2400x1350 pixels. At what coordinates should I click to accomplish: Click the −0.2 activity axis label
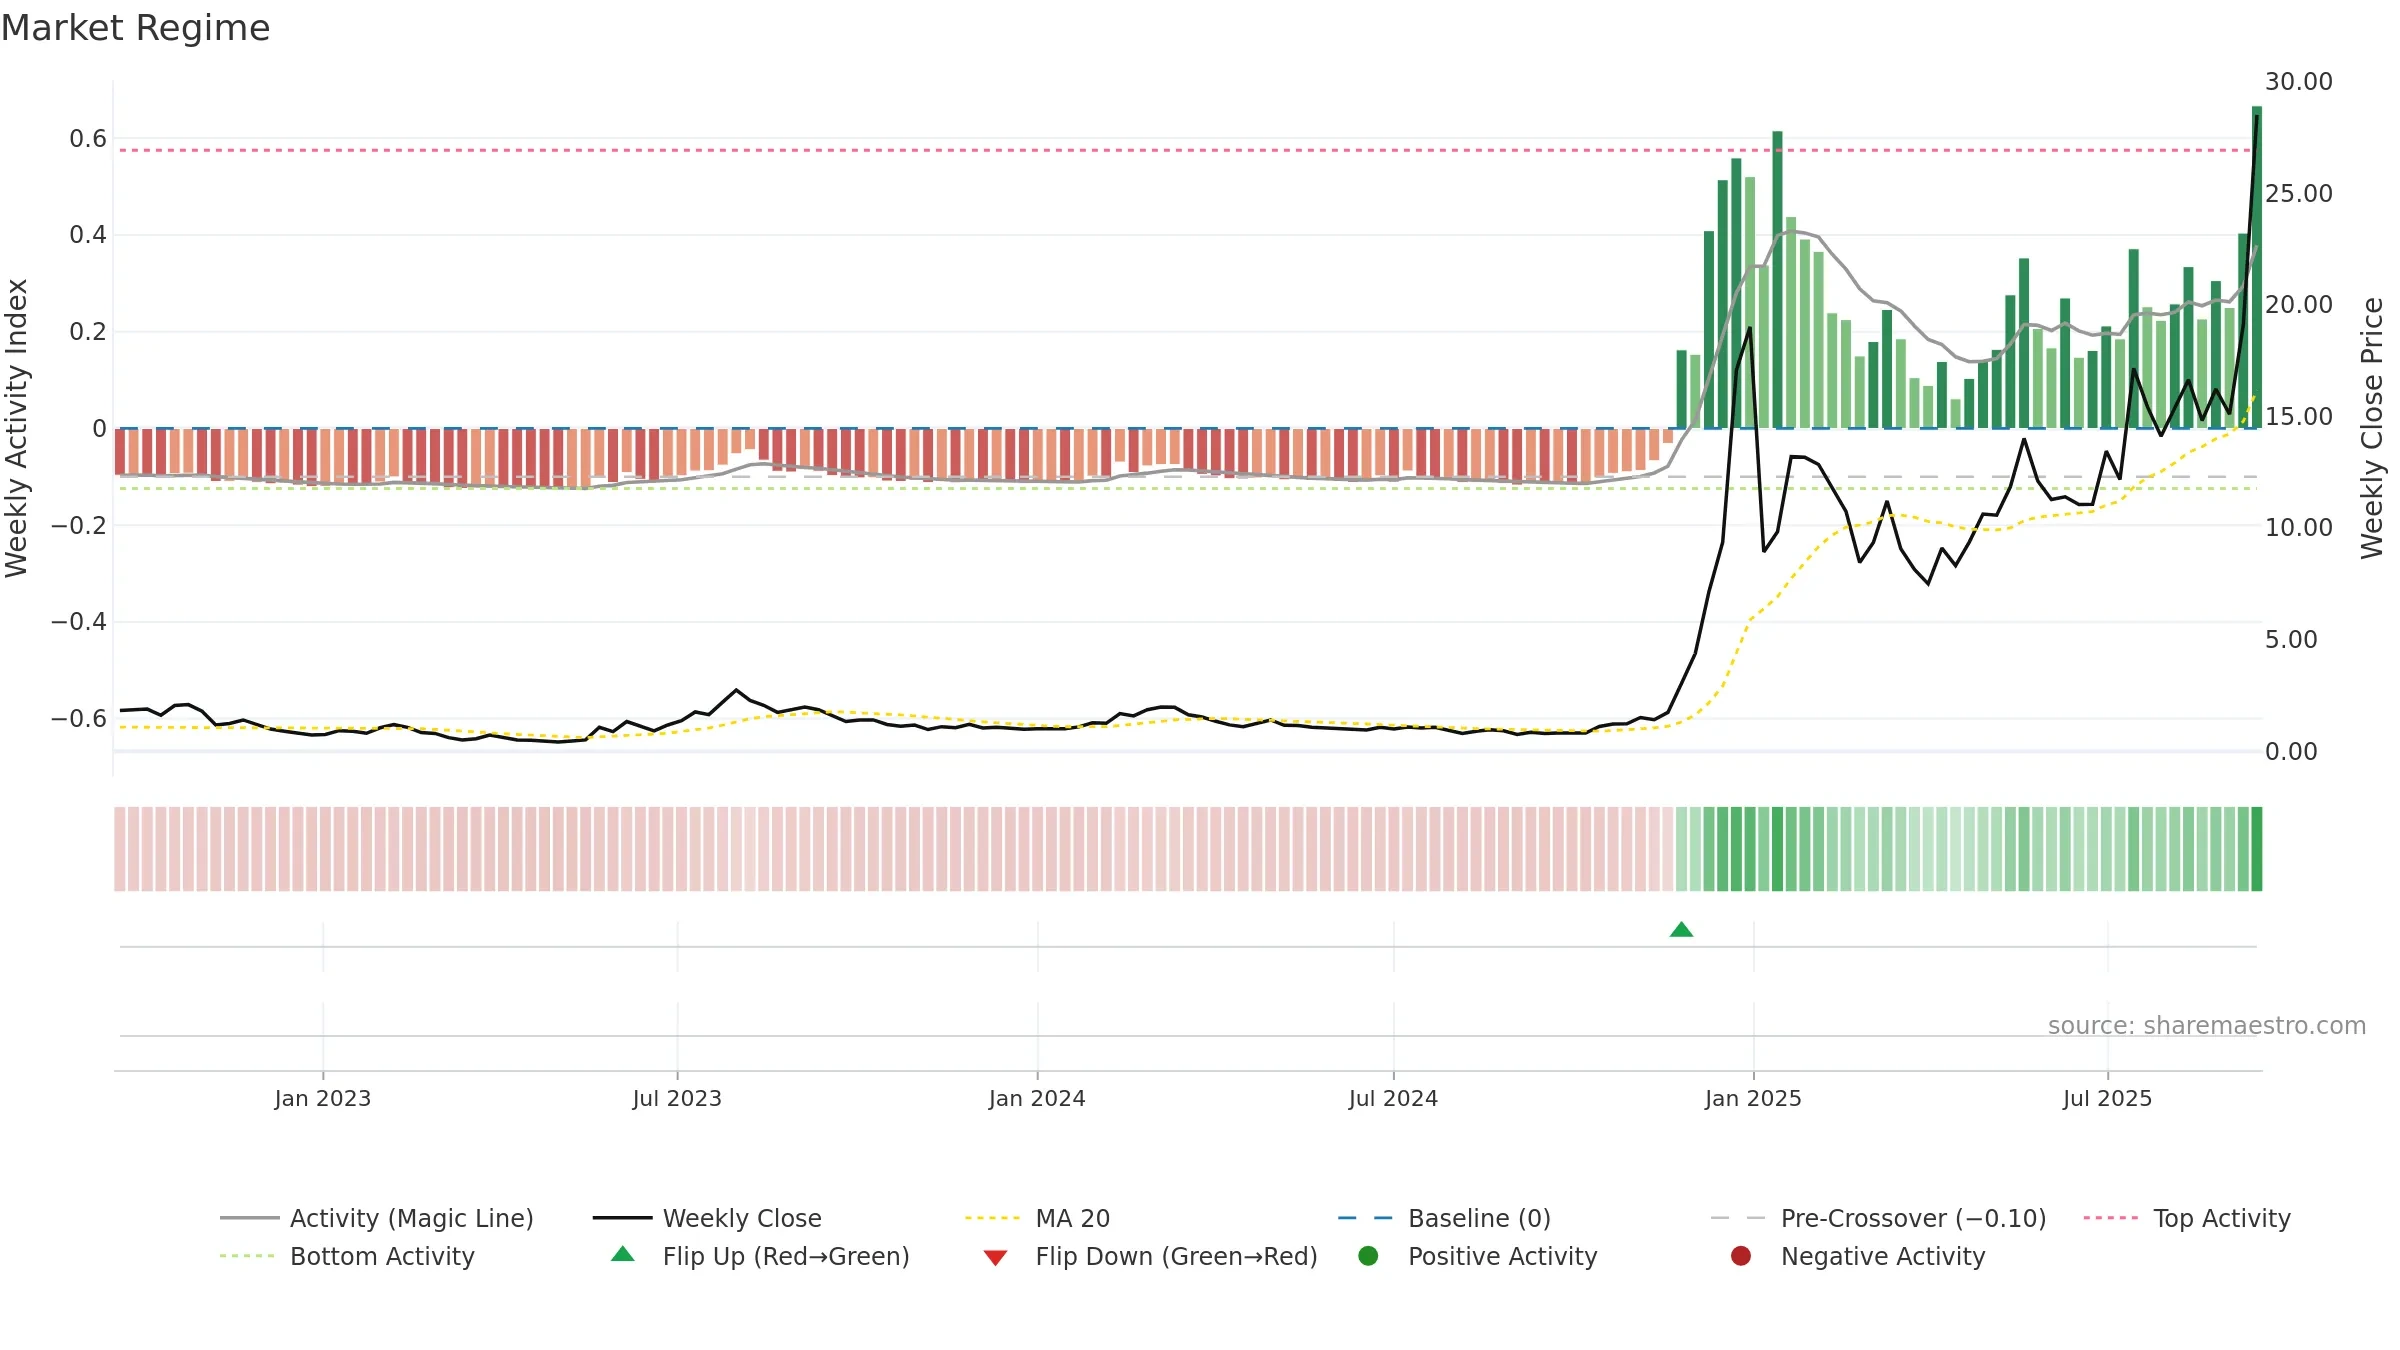tap(79, 525)
